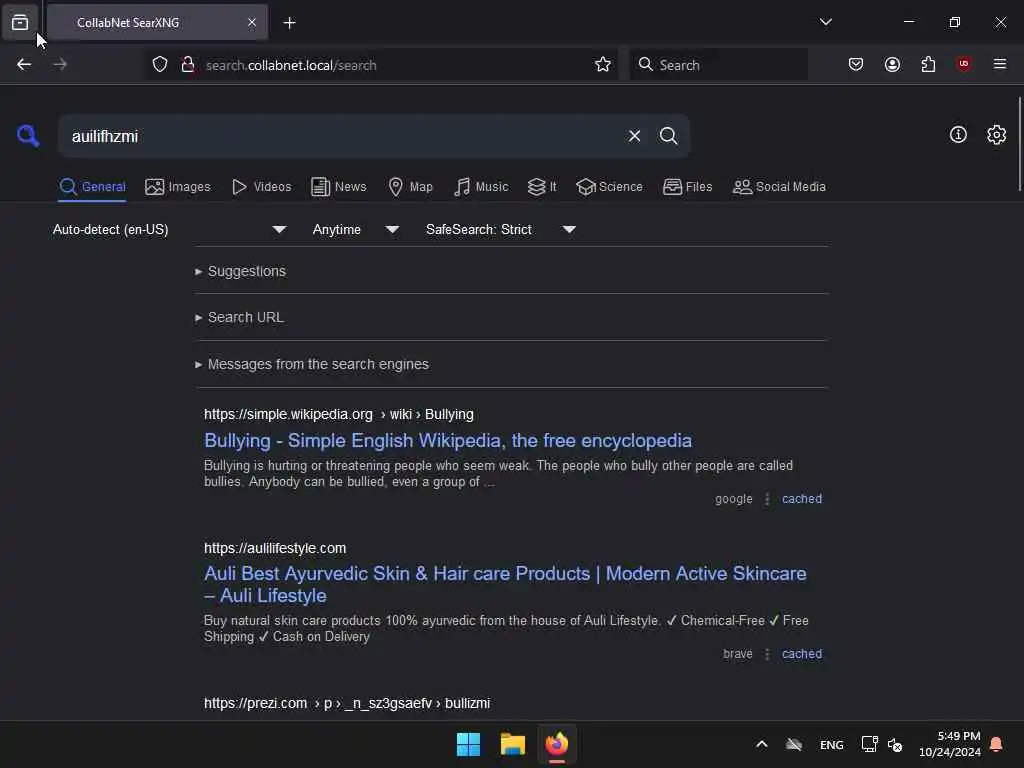Switch to Social Media category
Viewport: 1024px width, 768px height.
coord(779,187)
